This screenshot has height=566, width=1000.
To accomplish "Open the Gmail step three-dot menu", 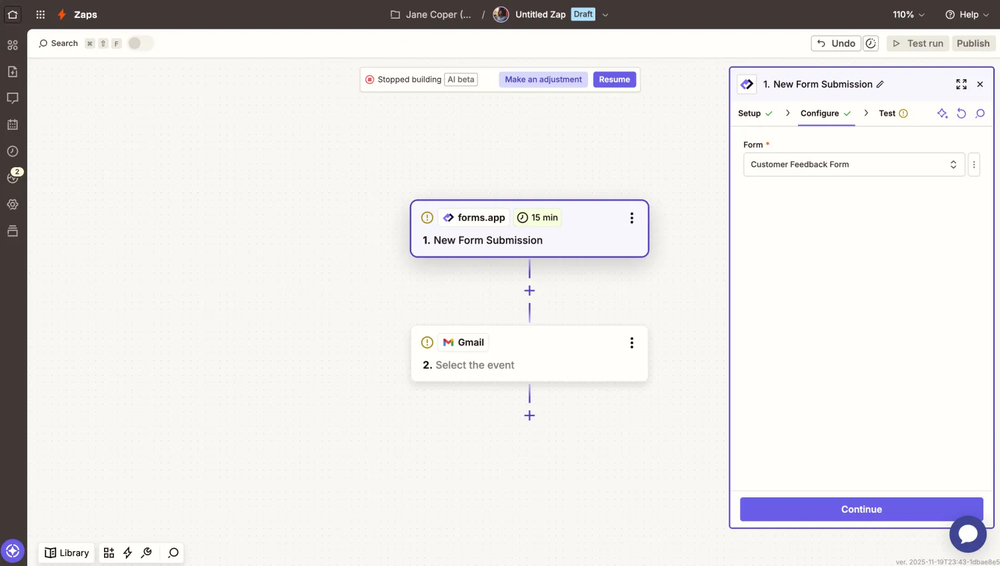I will point(631,343).
